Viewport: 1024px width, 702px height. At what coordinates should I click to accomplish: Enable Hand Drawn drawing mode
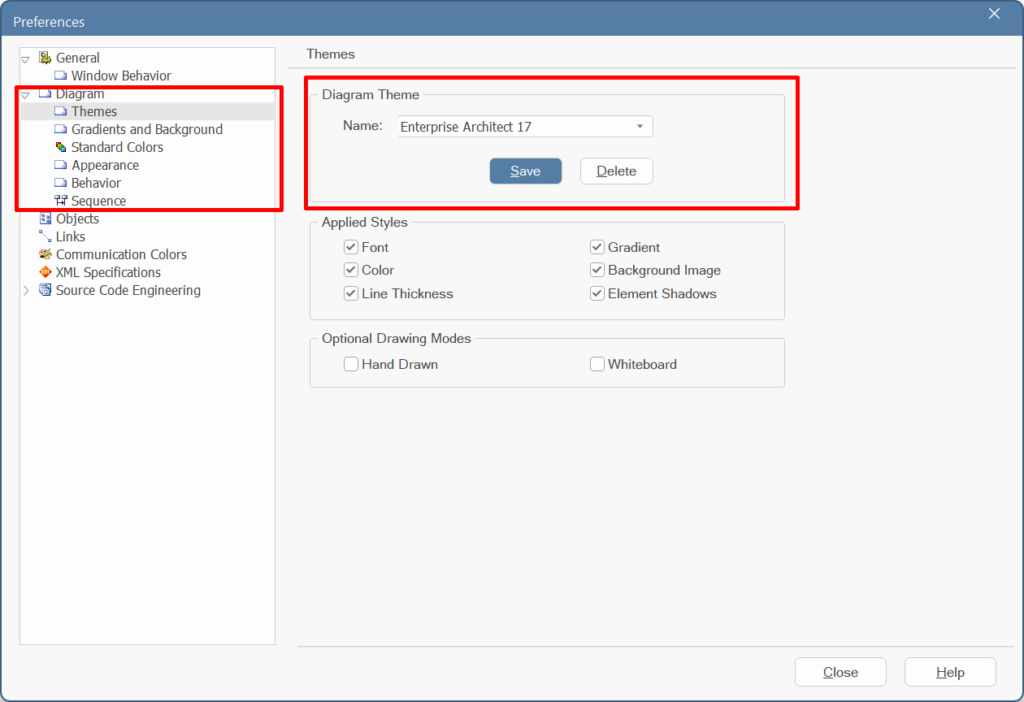(x=351, y=365)
